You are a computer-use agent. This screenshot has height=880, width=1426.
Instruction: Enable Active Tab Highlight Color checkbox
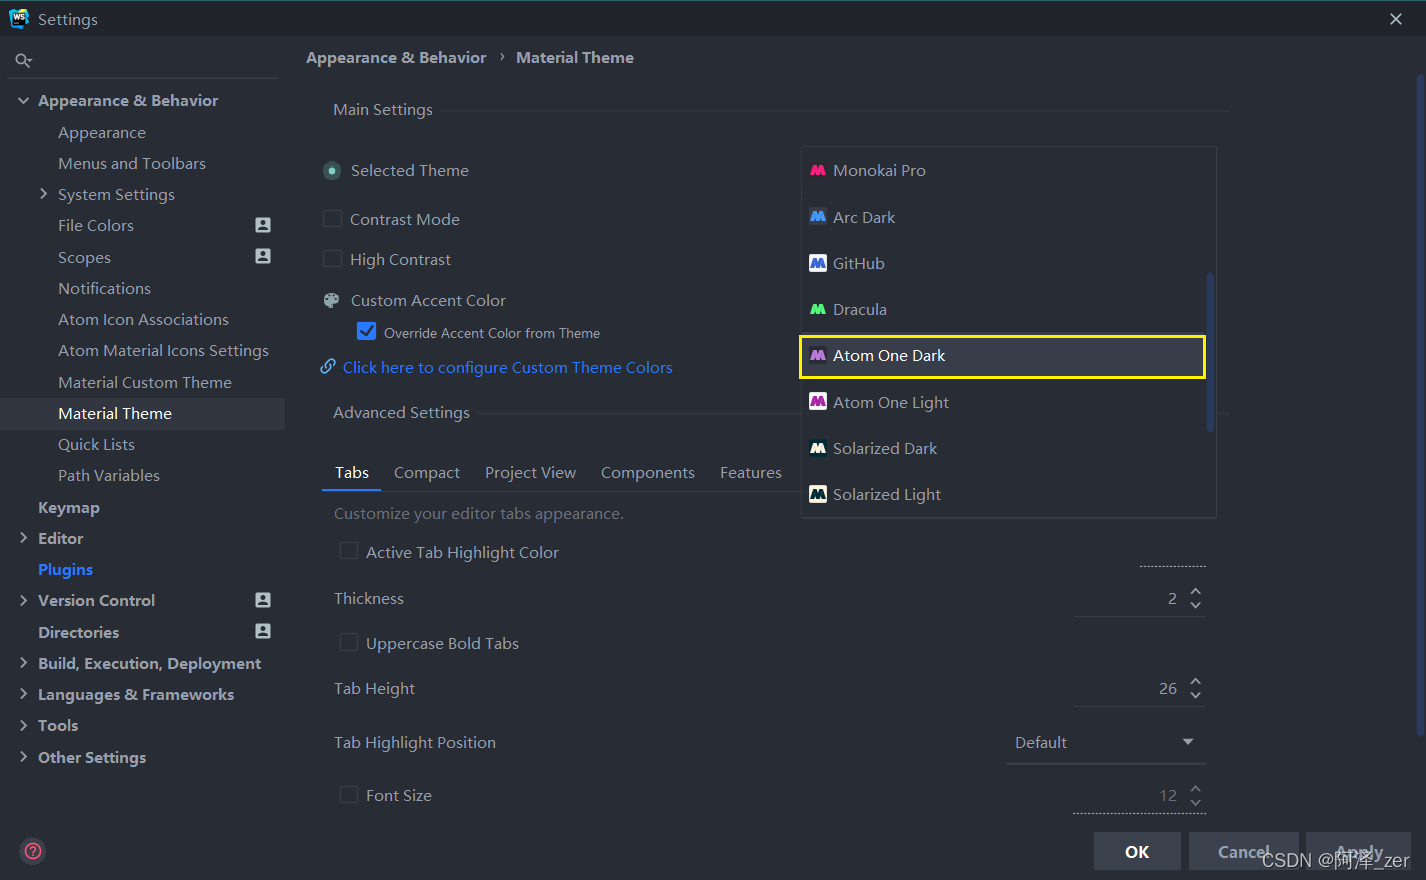tap(349, 551)
